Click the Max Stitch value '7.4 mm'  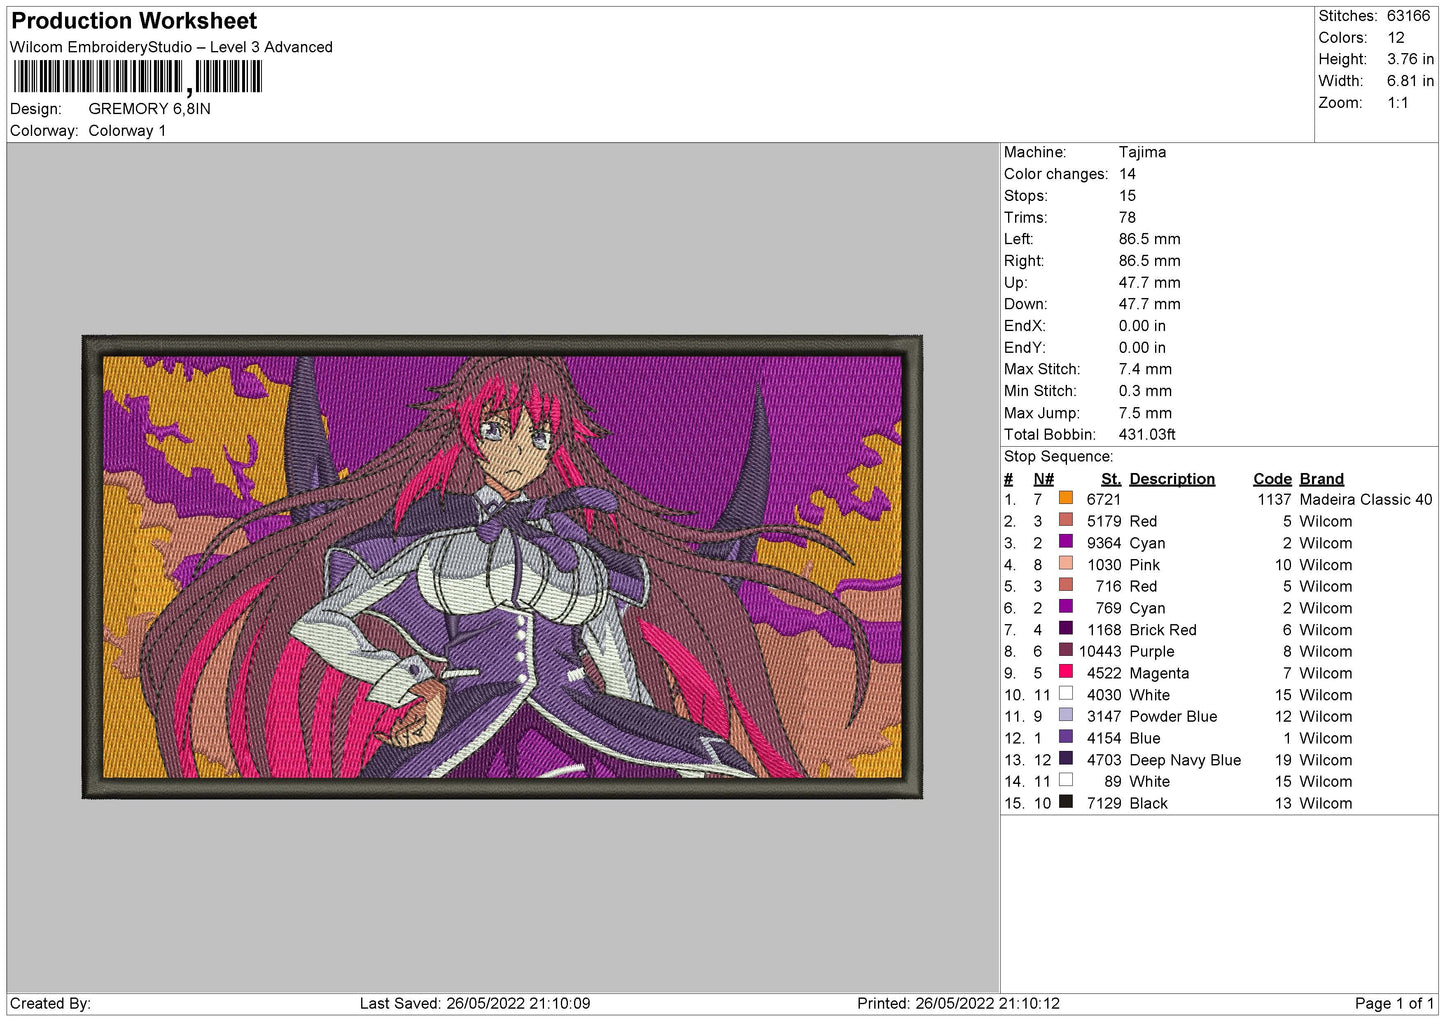(x=1145, y=369)
